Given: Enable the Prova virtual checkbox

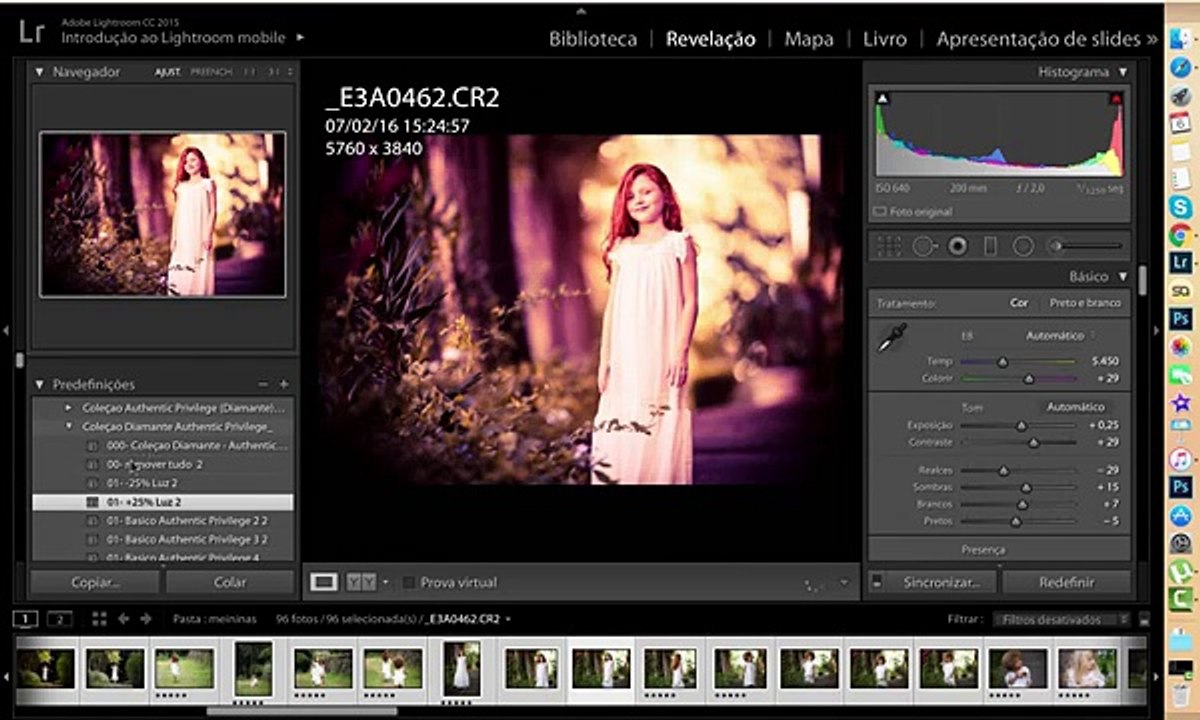Looking at the screenshot, I should click(x=408, y=582).
